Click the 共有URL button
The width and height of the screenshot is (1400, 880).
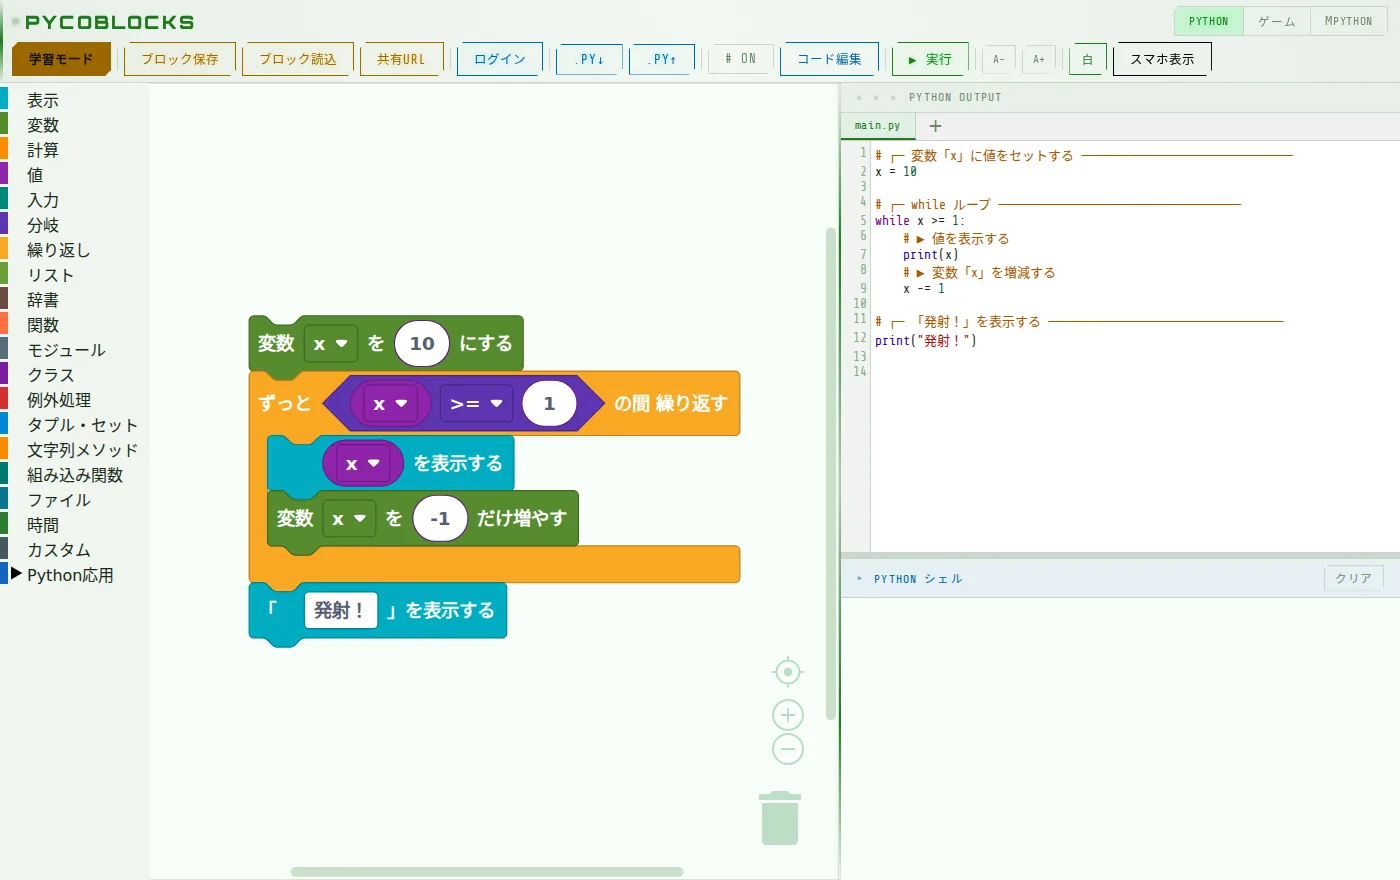[x=401, y=59]
